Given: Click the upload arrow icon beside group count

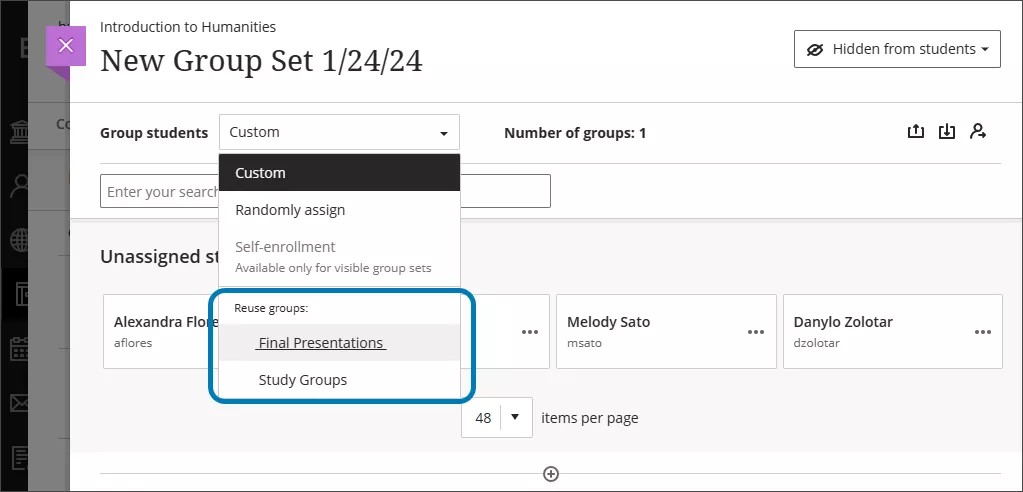Looking at the screenshot, I should (x=915, y=132).
